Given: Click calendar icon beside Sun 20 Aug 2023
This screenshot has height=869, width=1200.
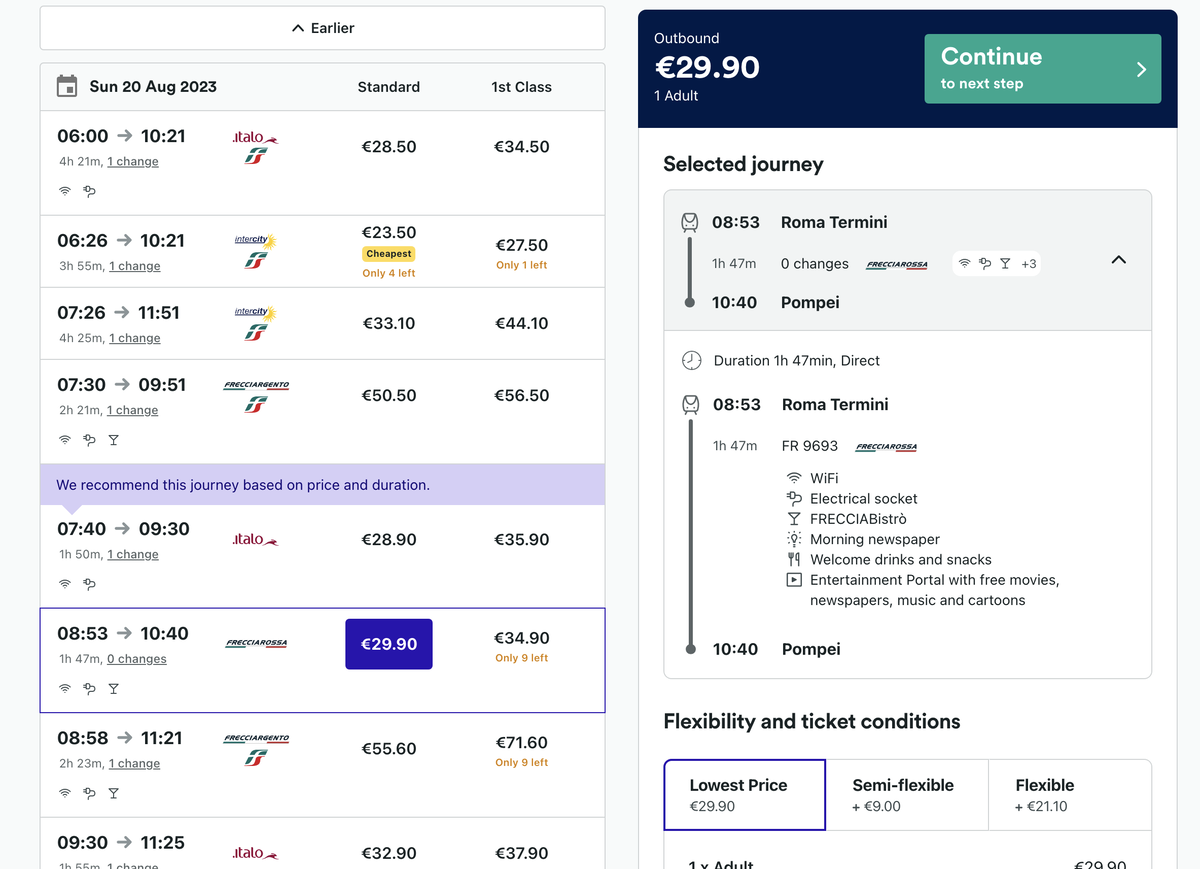Looking at the screenshot, I should (x=67, y=86).
